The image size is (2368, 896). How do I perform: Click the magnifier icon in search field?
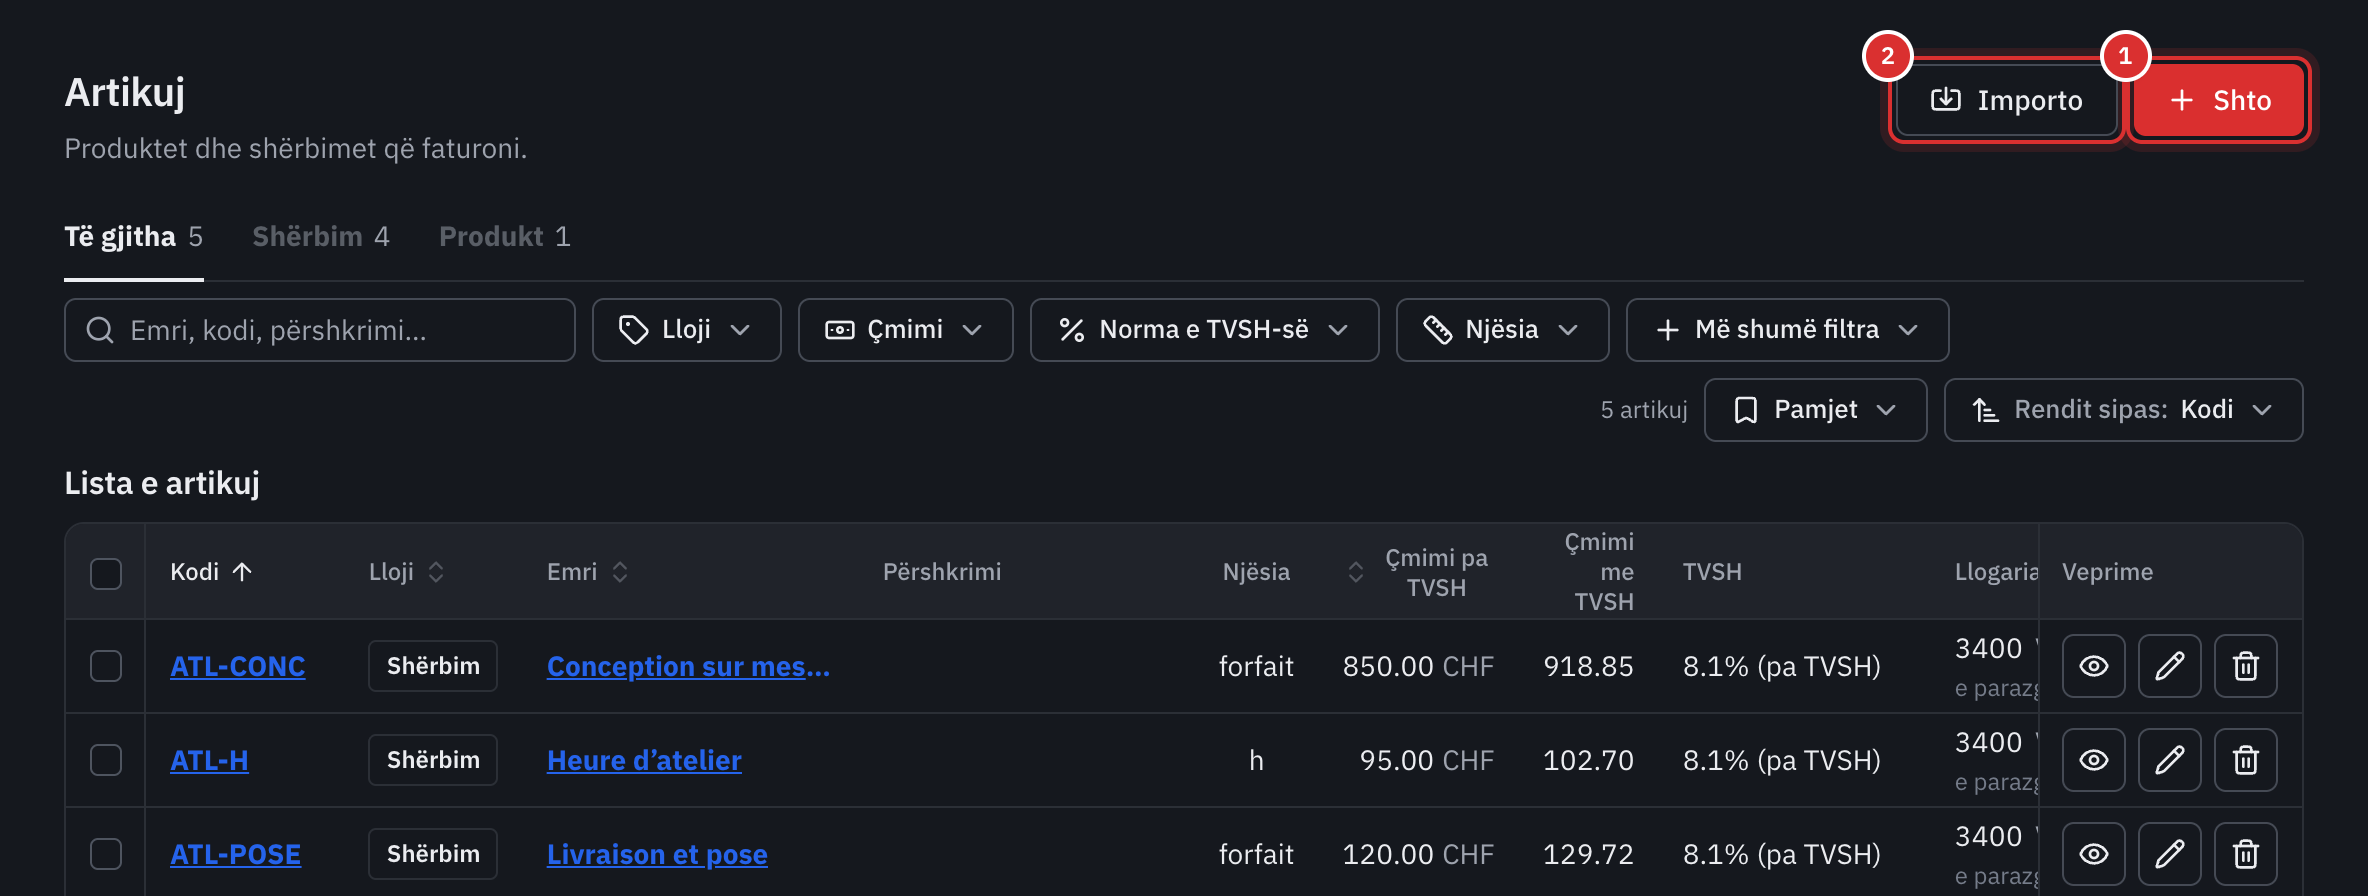click(100, 330)
